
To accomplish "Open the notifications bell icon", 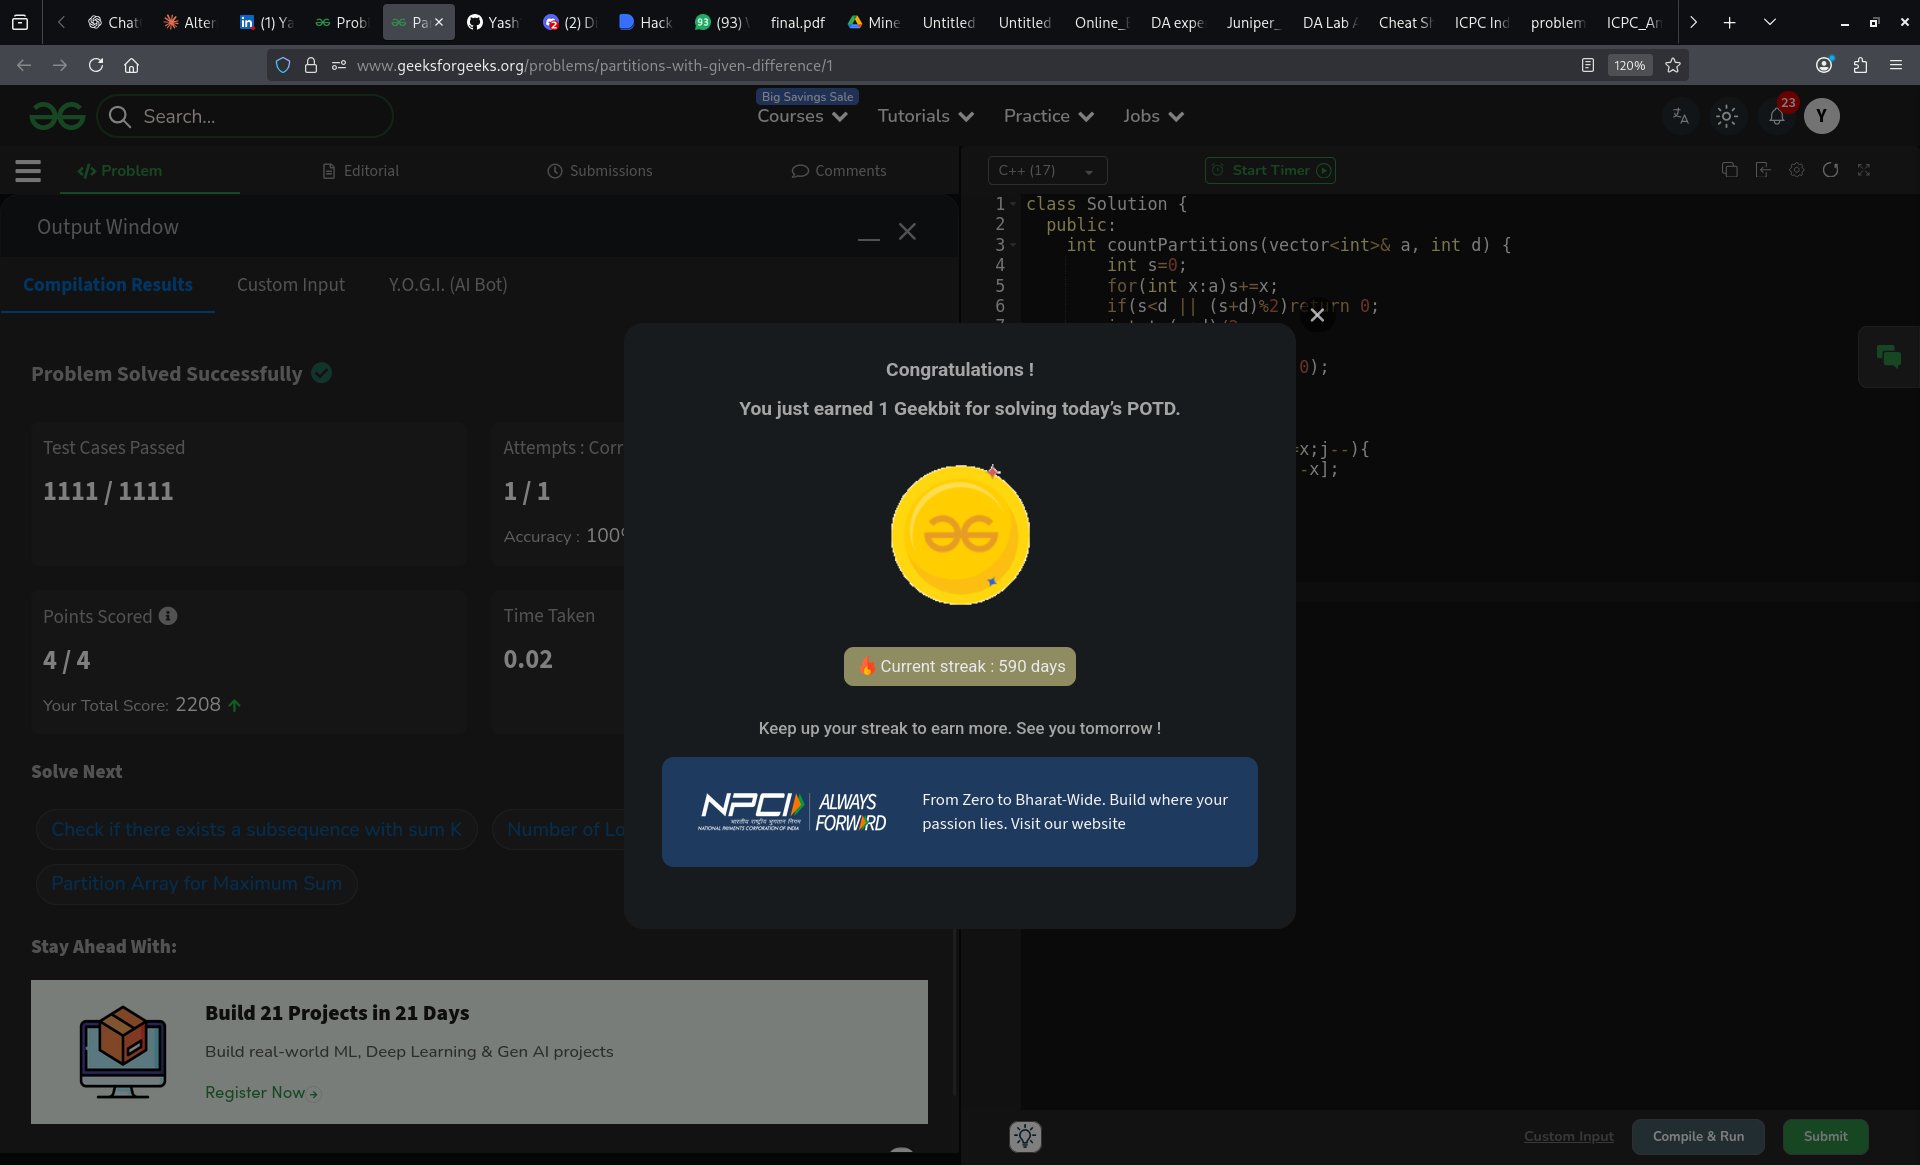I will click(1776, 116).
